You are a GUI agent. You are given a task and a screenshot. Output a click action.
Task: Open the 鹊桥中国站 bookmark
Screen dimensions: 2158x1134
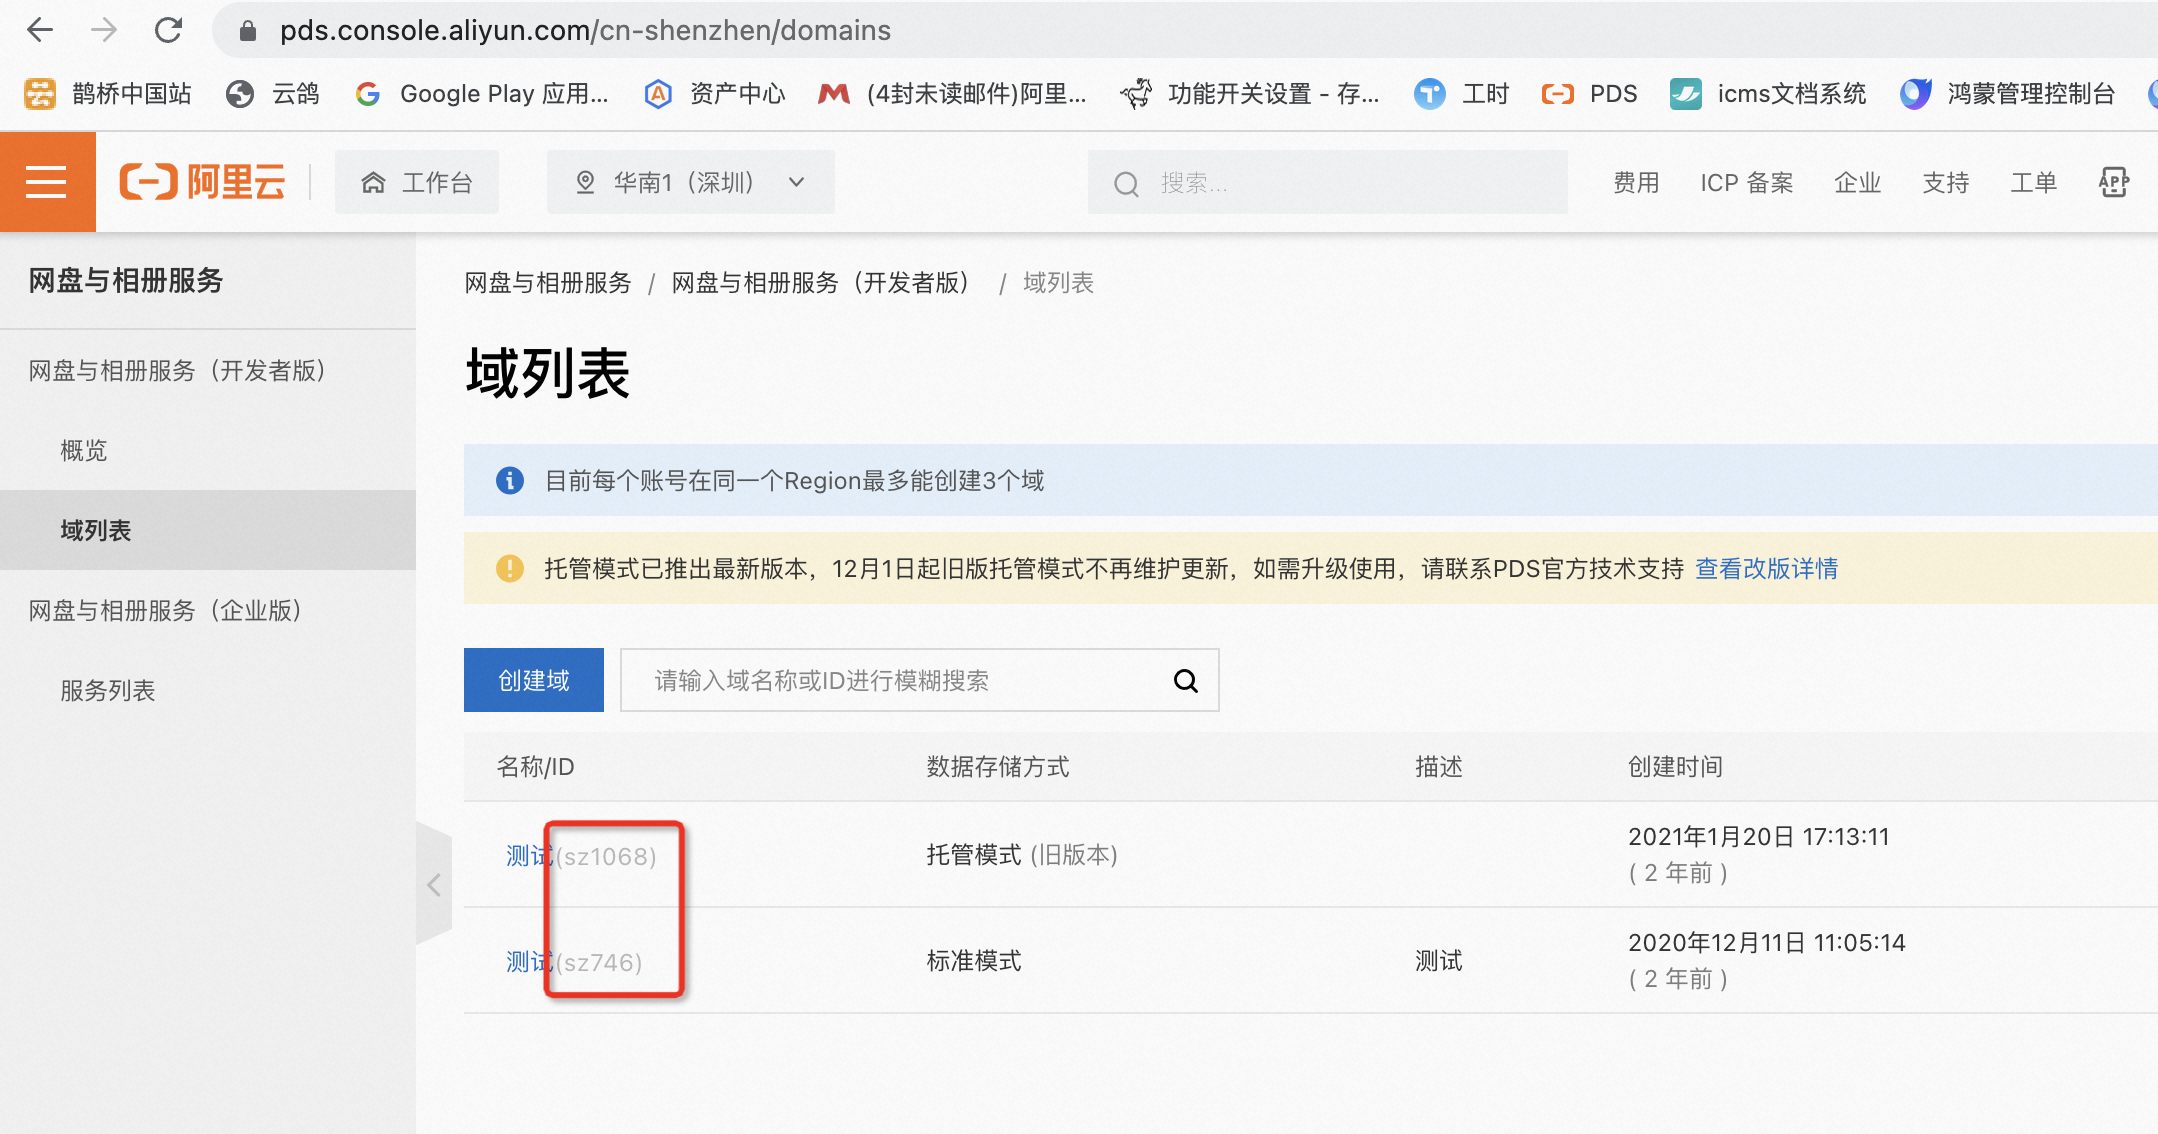(x=108, y=94)
